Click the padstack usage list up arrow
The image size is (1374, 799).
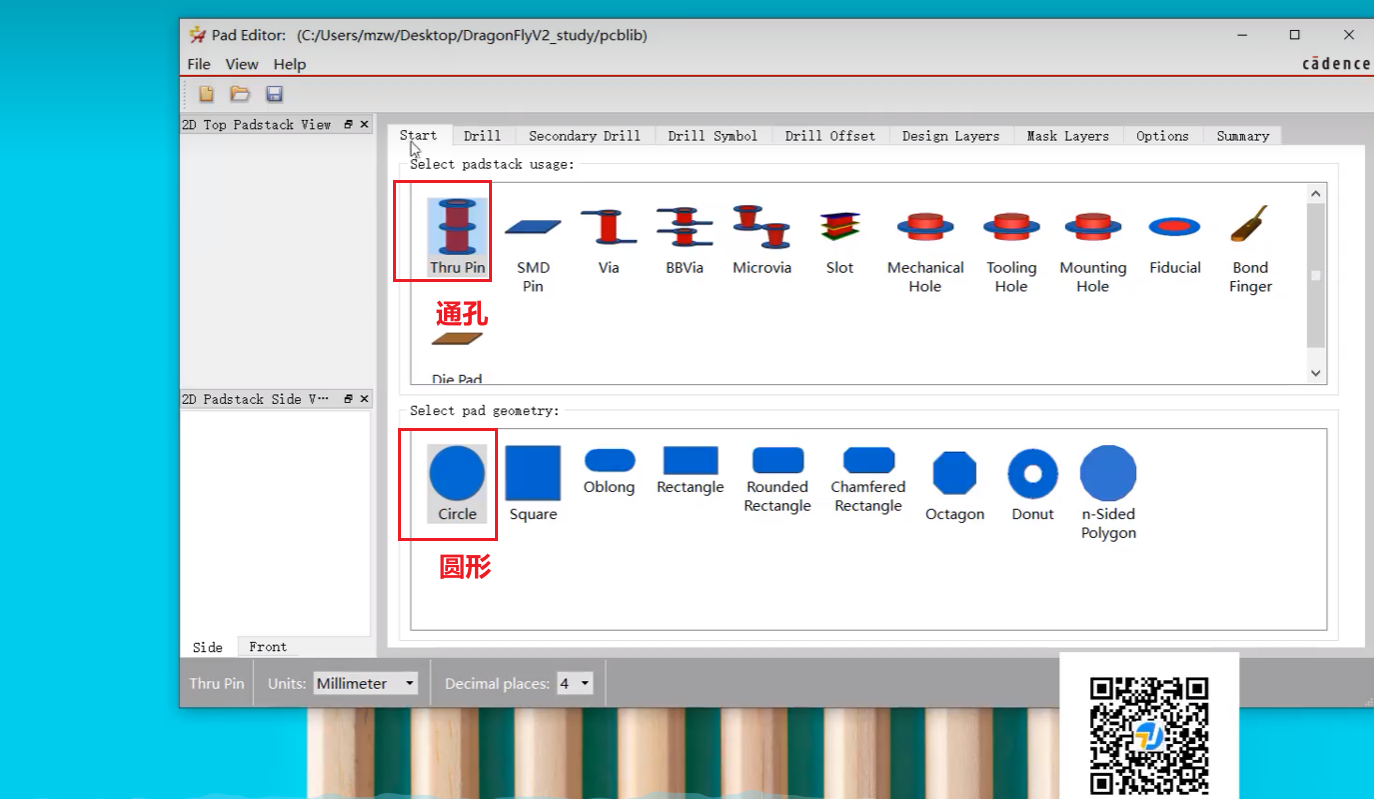tap(1316, 194)
